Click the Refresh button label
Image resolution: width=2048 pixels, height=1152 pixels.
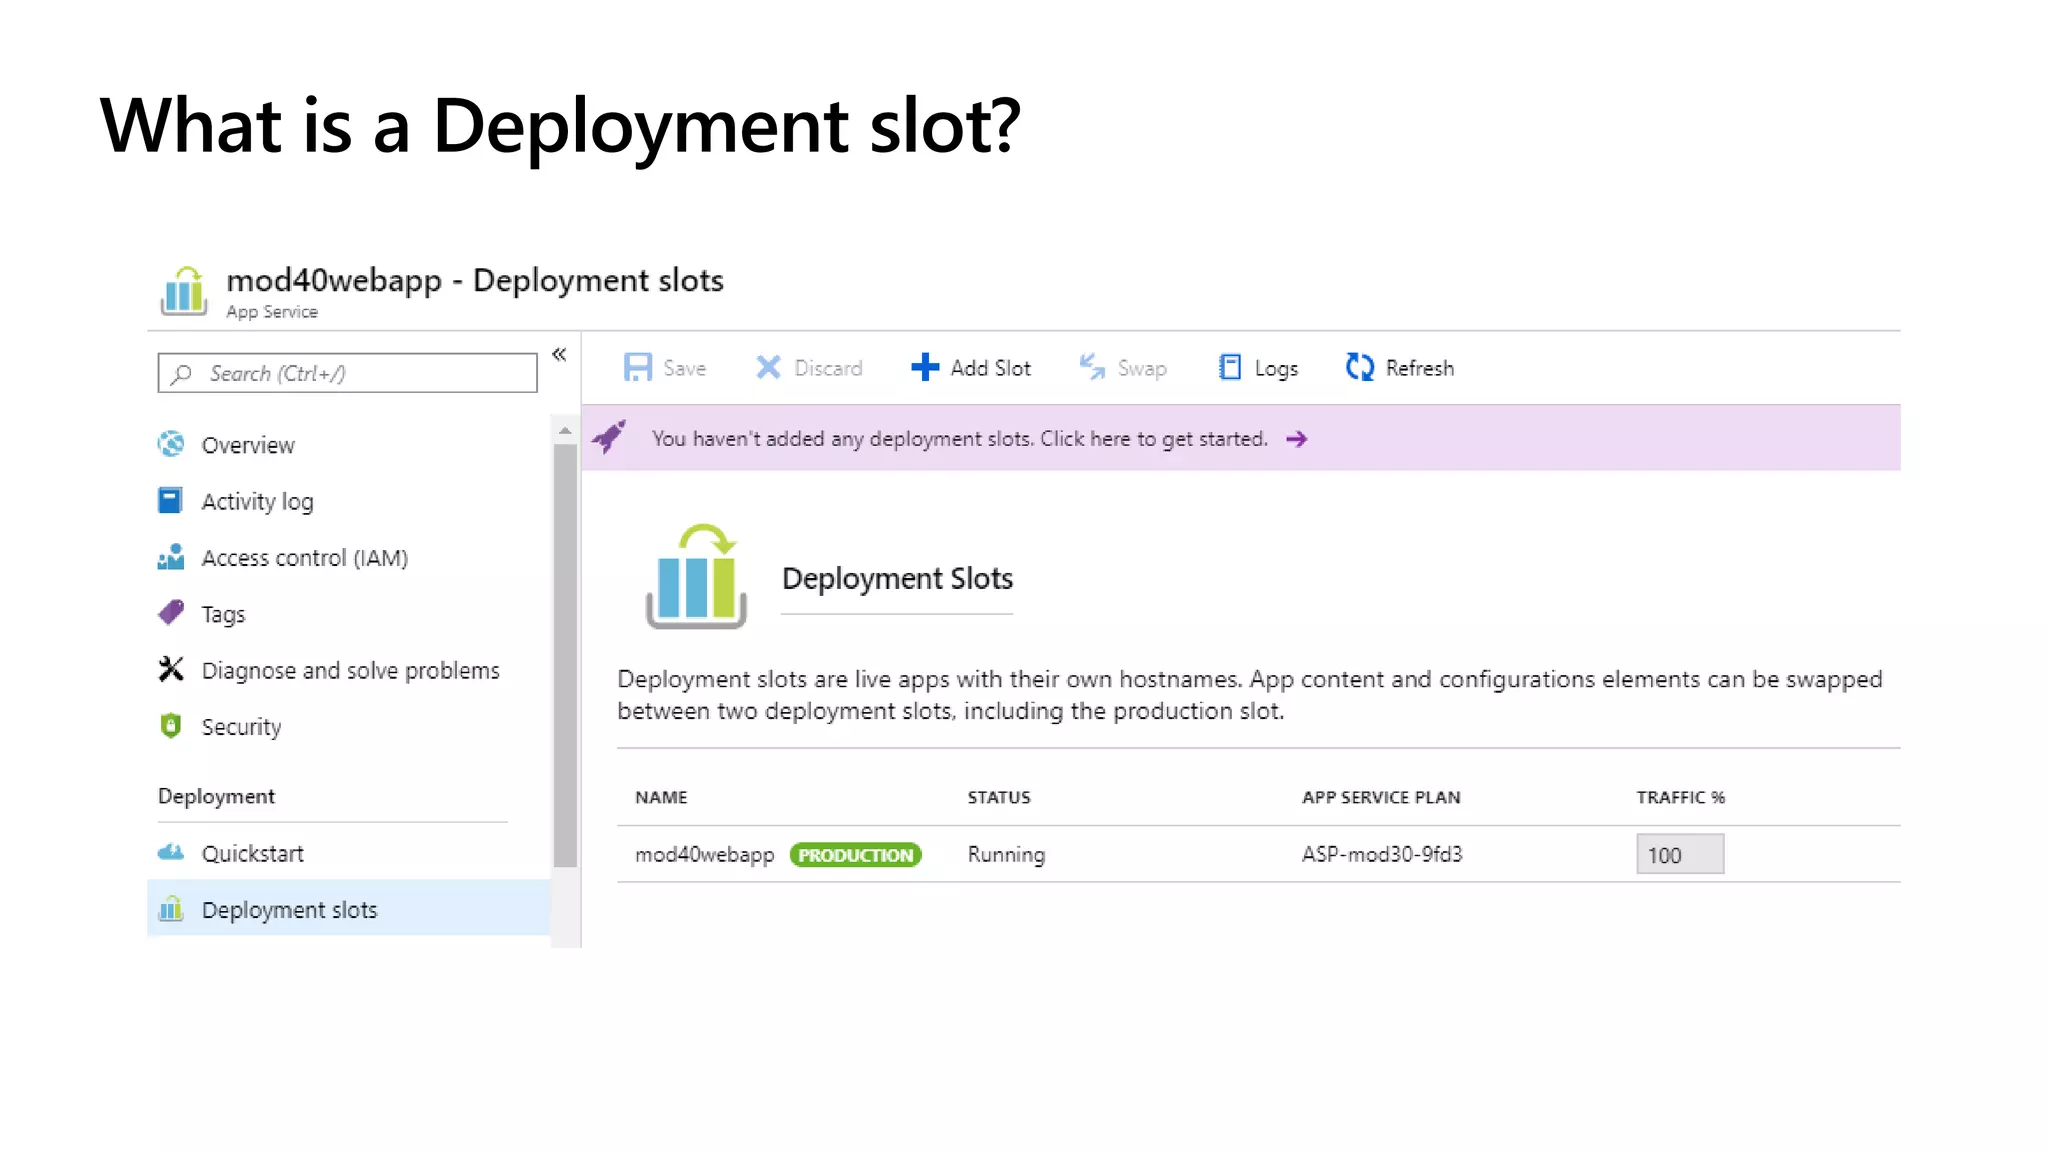[x=1419, y=368]
